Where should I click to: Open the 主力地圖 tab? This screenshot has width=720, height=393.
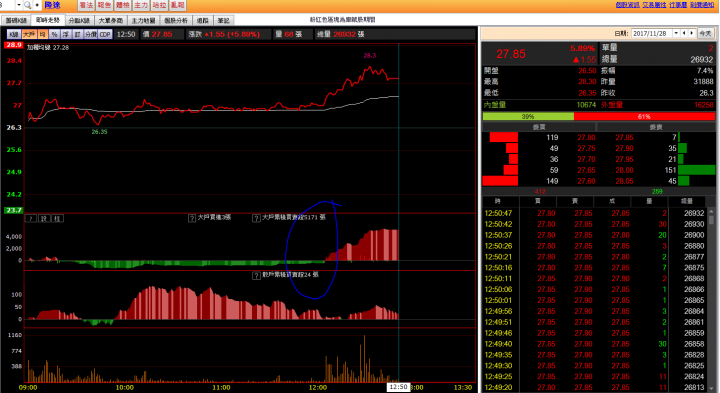[x=143, y=20]
